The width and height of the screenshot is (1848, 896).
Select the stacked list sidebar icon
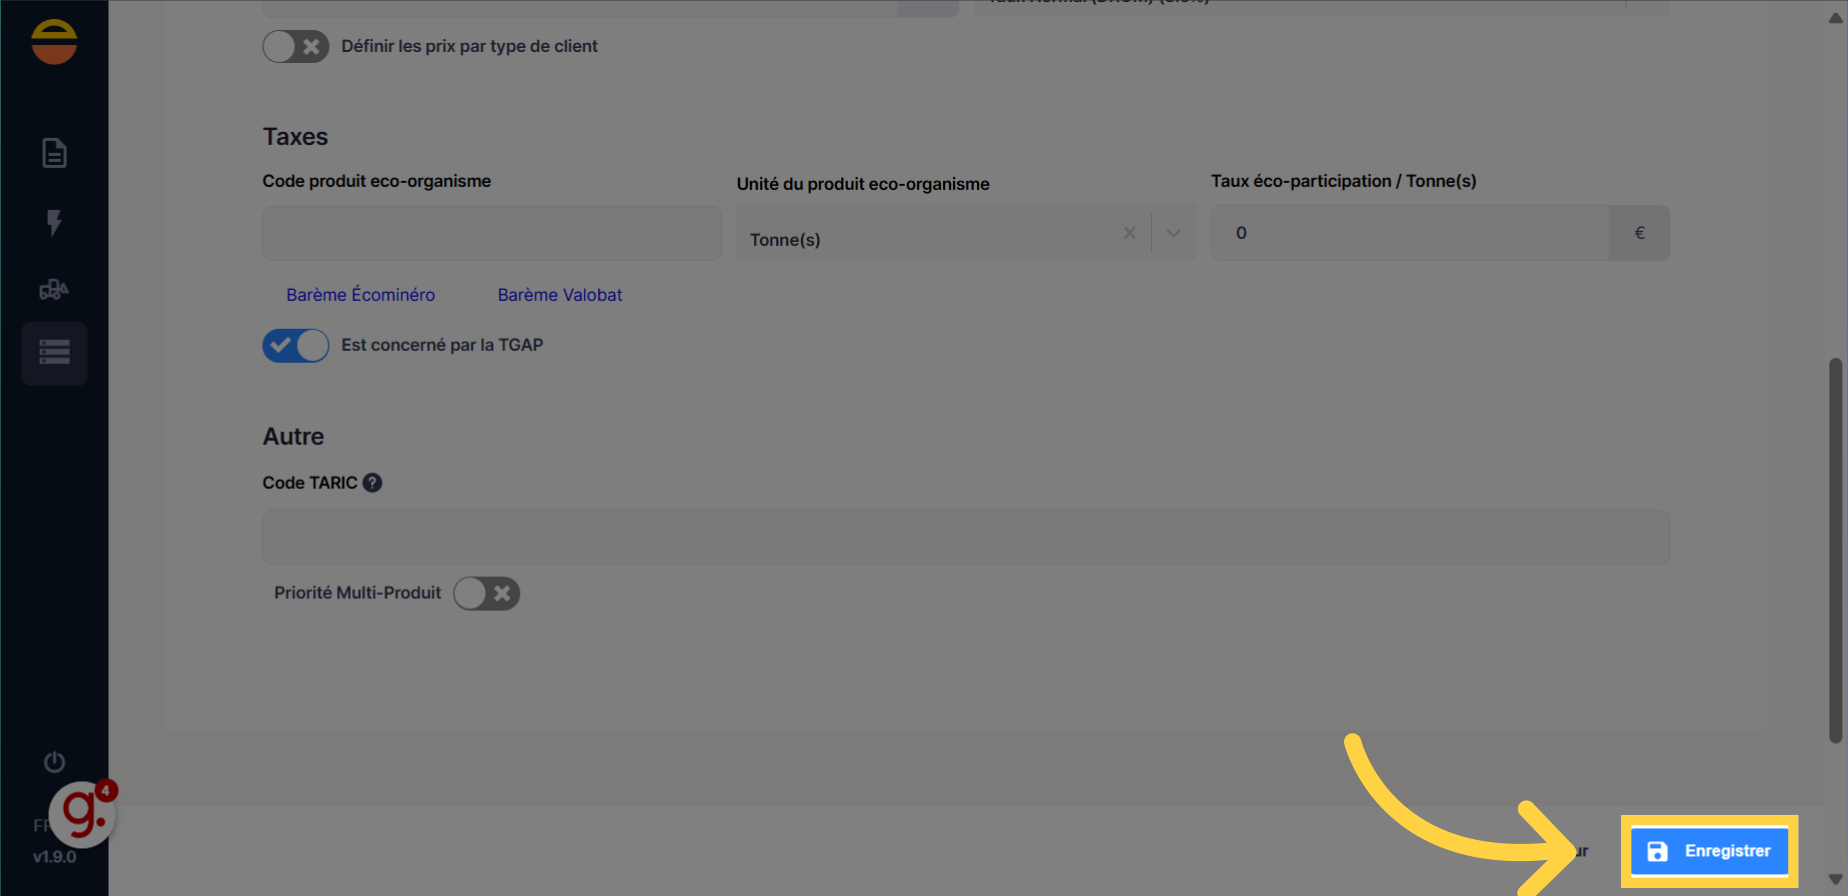click(x=54, y=352)
